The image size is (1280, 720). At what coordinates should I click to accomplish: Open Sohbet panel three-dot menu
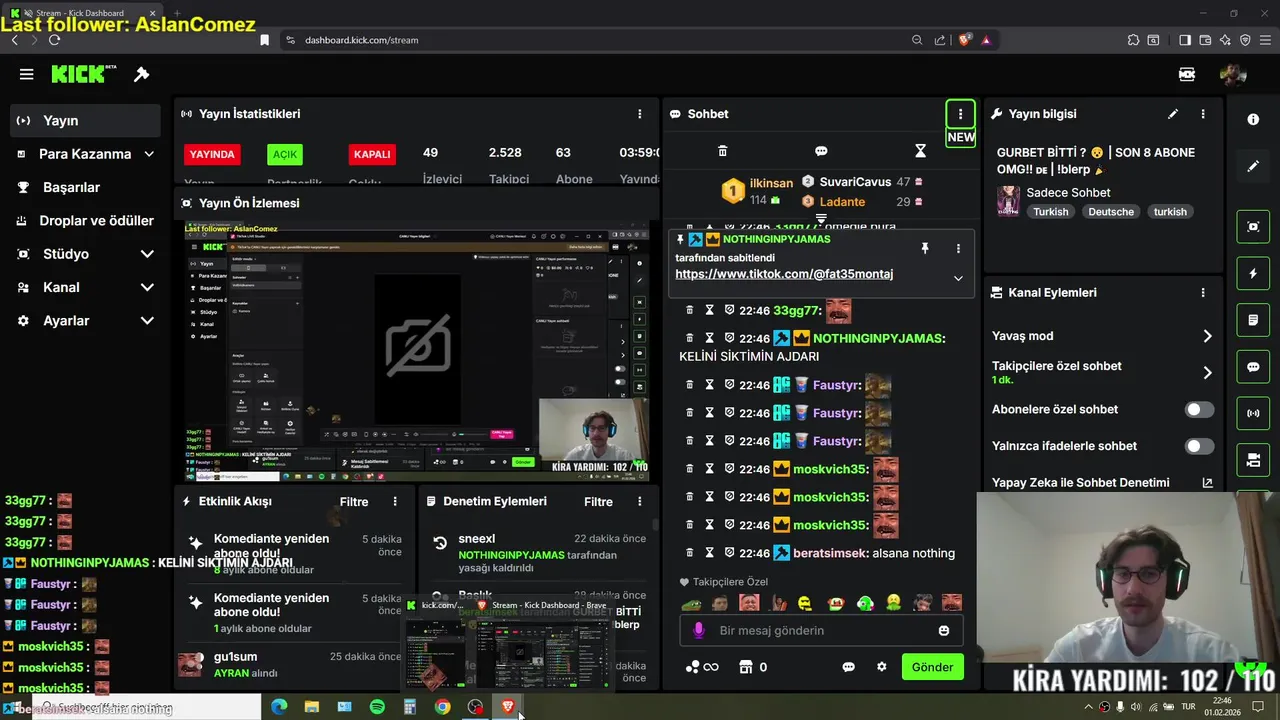pos(960,114)
